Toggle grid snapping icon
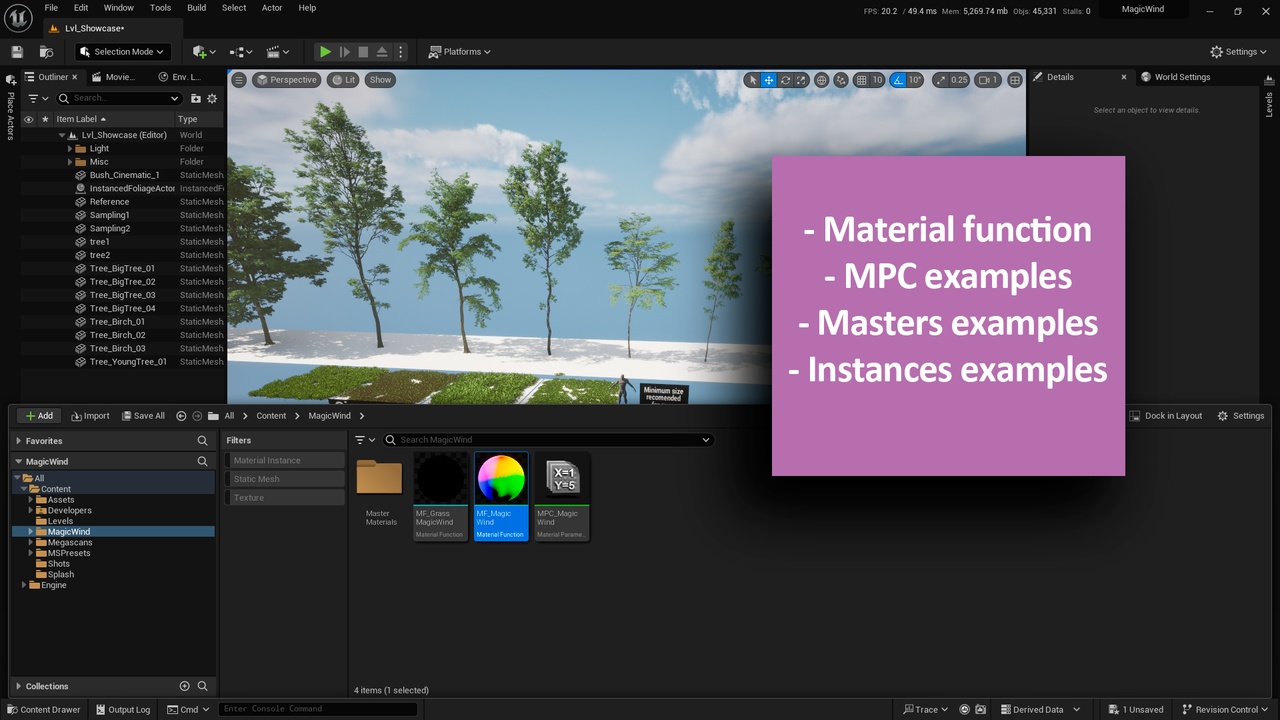Image resolution: width=1280 pixels, height=720 pixels. [862, 80]
